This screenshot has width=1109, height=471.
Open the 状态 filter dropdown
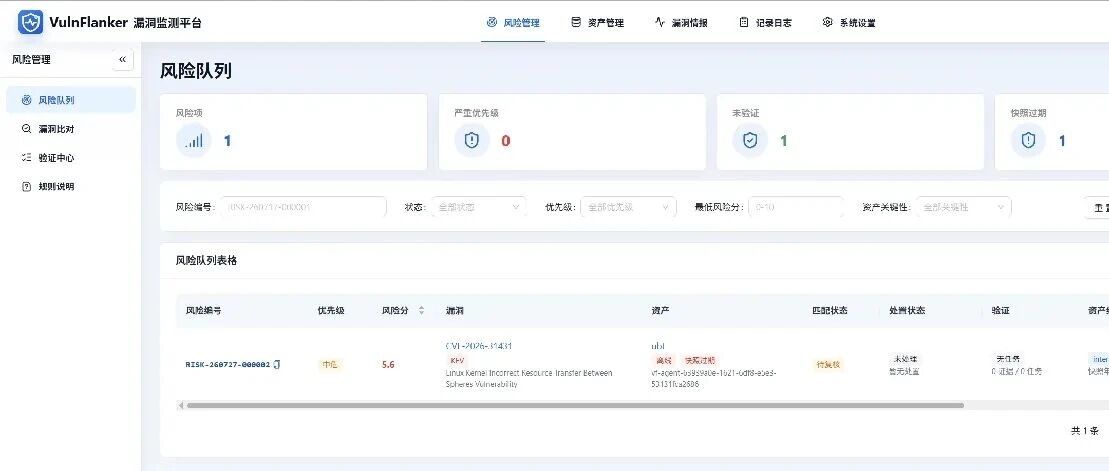click(478, 207)
